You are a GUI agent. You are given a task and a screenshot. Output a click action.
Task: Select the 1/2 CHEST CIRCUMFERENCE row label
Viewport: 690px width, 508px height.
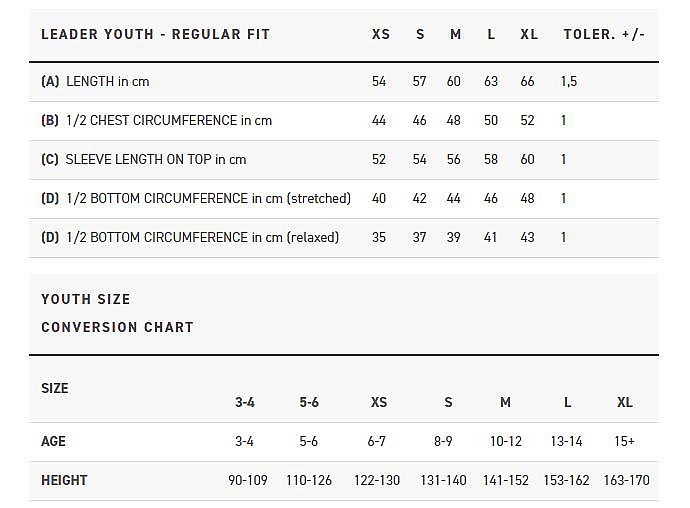[x=156, y=120]
